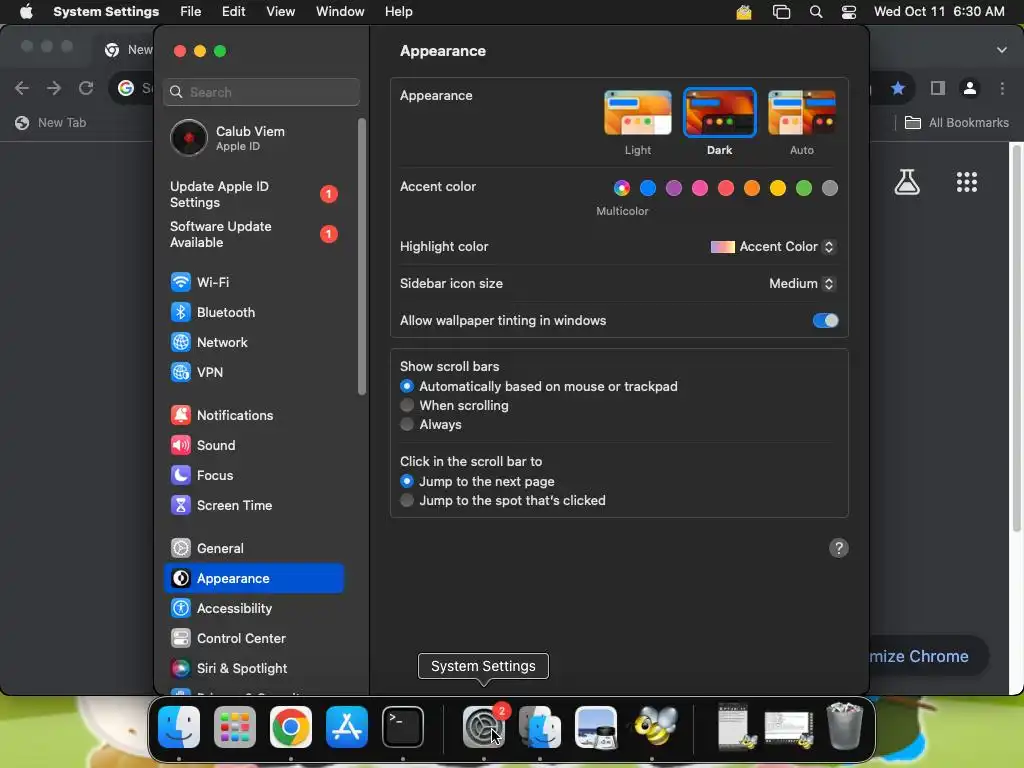Open System Settings app menu
1024x768 pixels.
point(106,12)
